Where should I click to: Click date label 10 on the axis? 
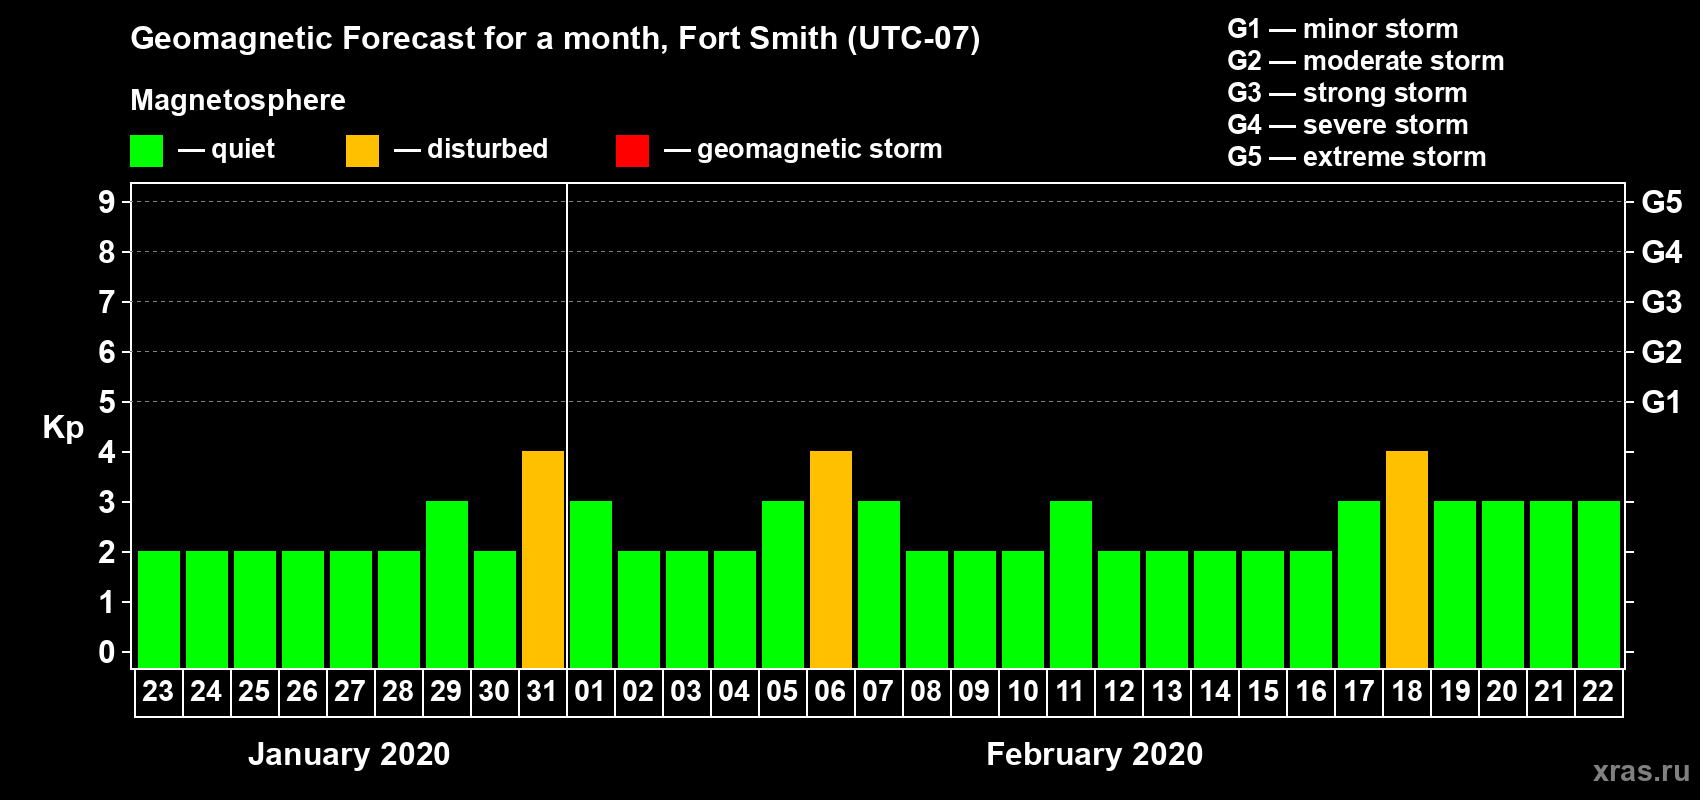click(x=1022, y=692)
